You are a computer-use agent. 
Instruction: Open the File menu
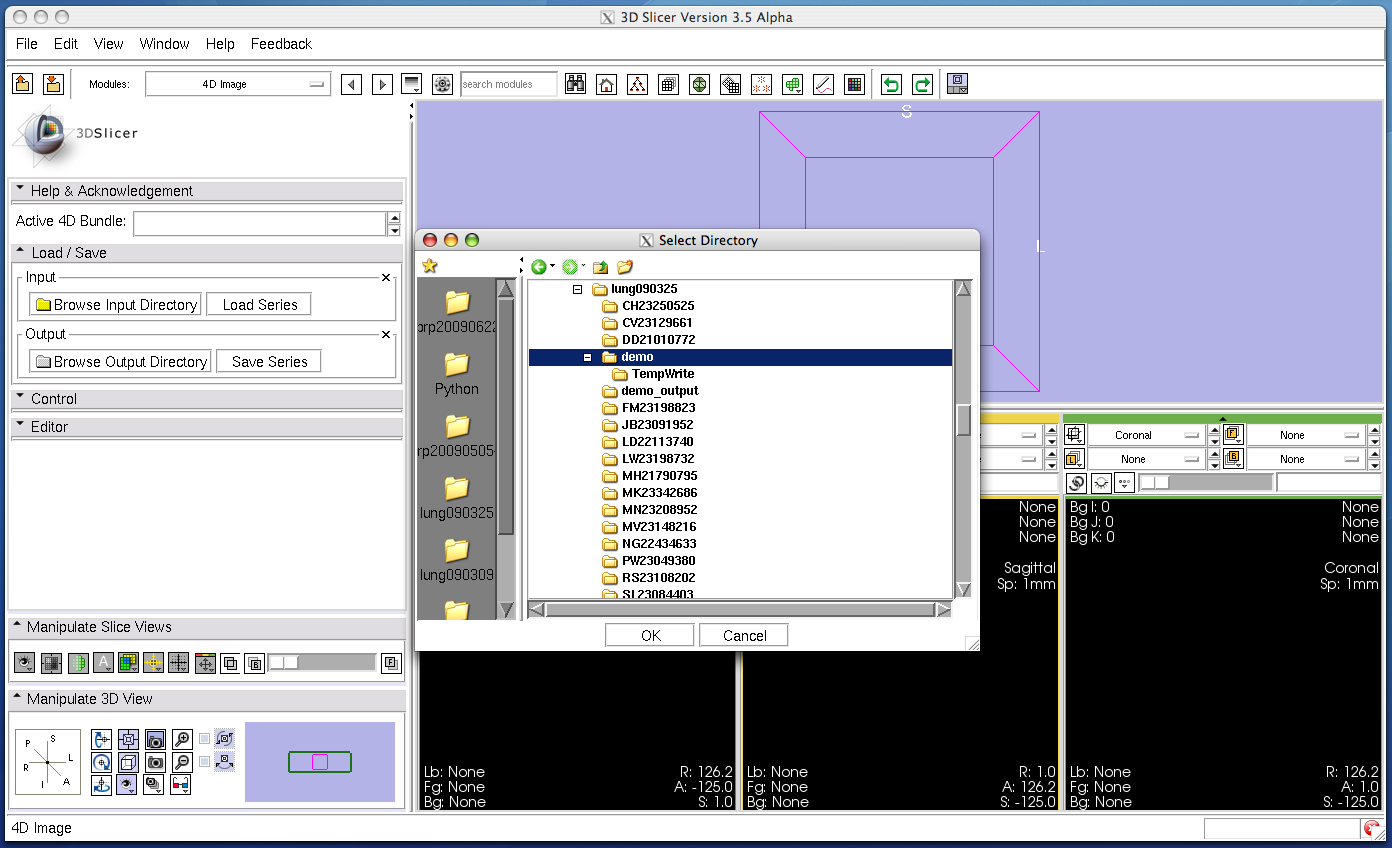(27, 44)
